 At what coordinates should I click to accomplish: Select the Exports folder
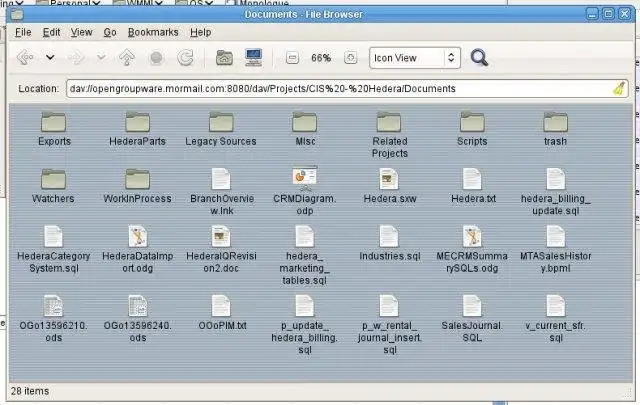tap(54, 129)
